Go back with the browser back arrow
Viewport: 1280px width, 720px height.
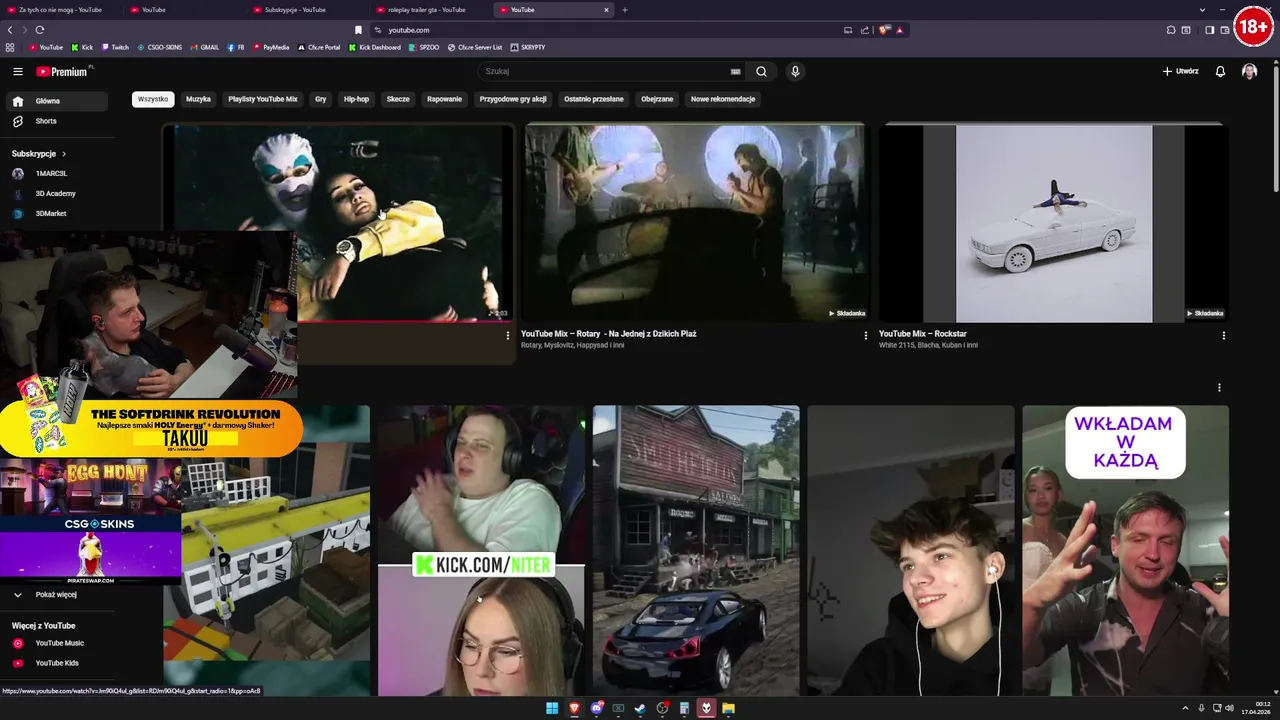tap(10, 30)
